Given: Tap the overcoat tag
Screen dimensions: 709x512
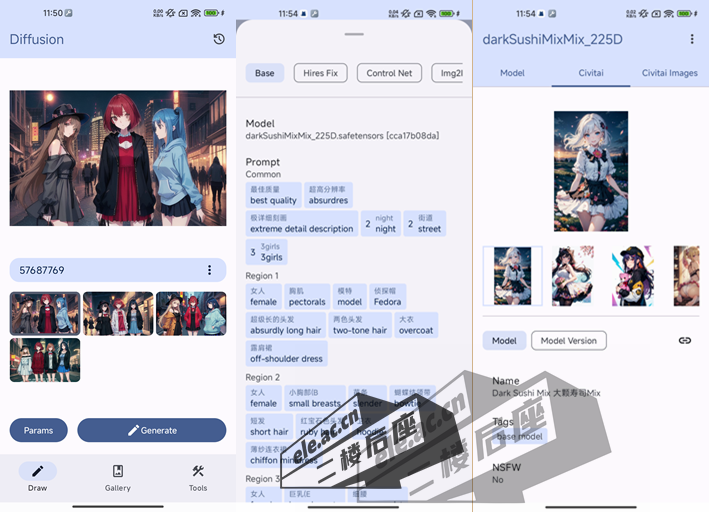Looking at the screenshot, I should coord(416,325).
